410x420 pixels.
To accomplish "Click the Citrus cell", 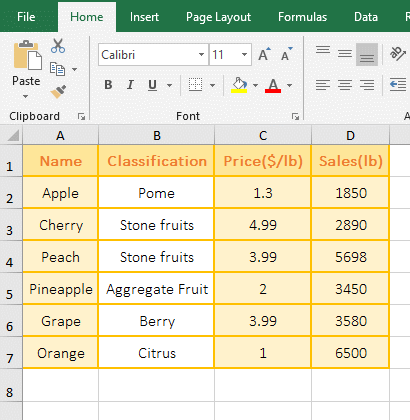I will tap(156, 353).
